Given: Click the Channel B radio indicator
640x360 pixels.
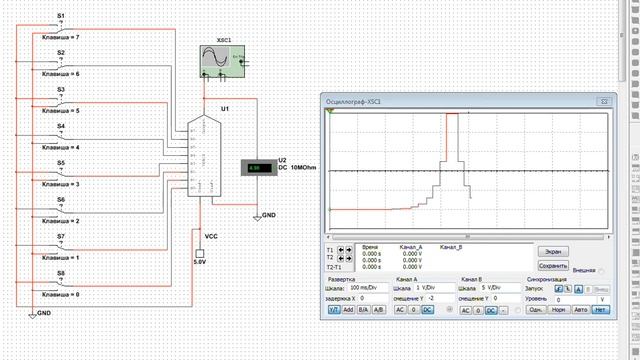Looking at the screenshot, I should click(x=518, y=311).
